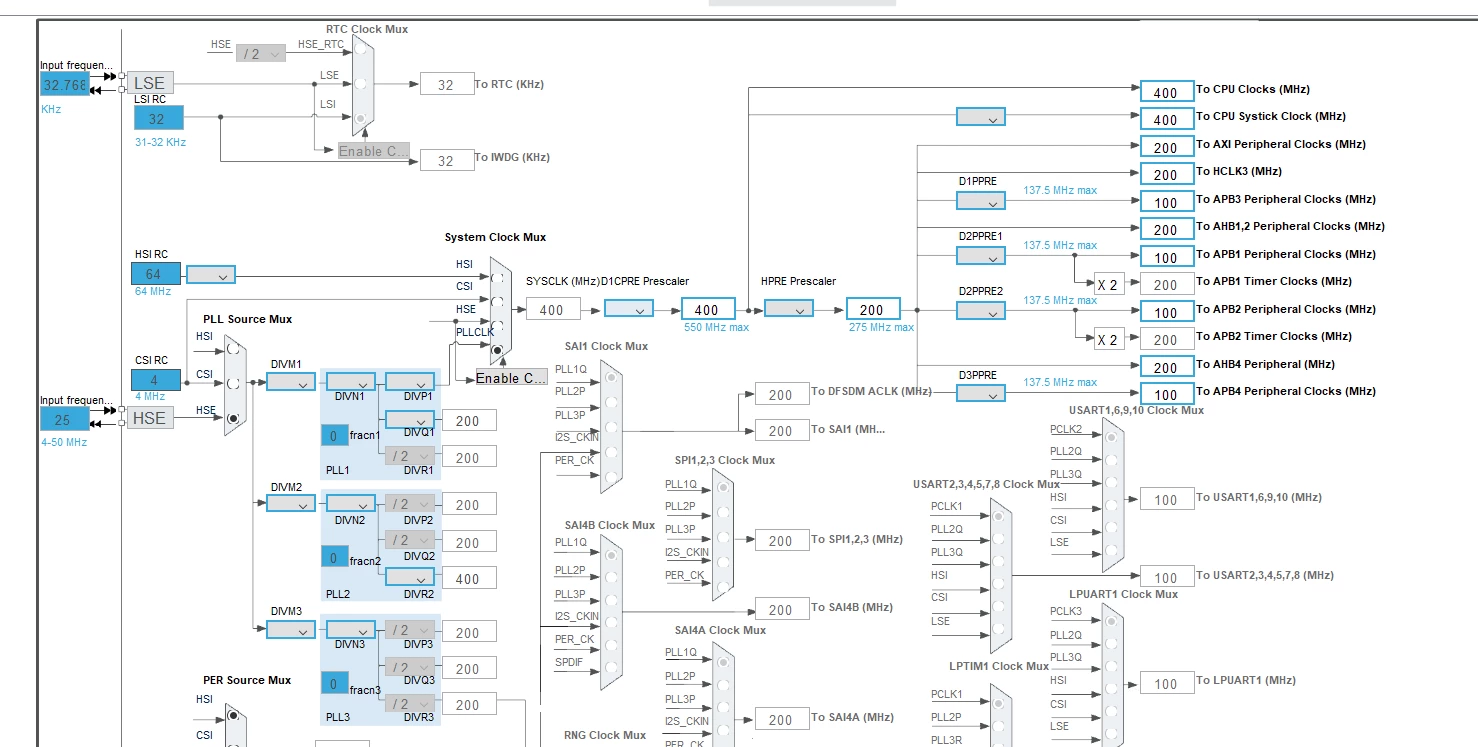Open the D1PPRE divider dropdown

981,201
